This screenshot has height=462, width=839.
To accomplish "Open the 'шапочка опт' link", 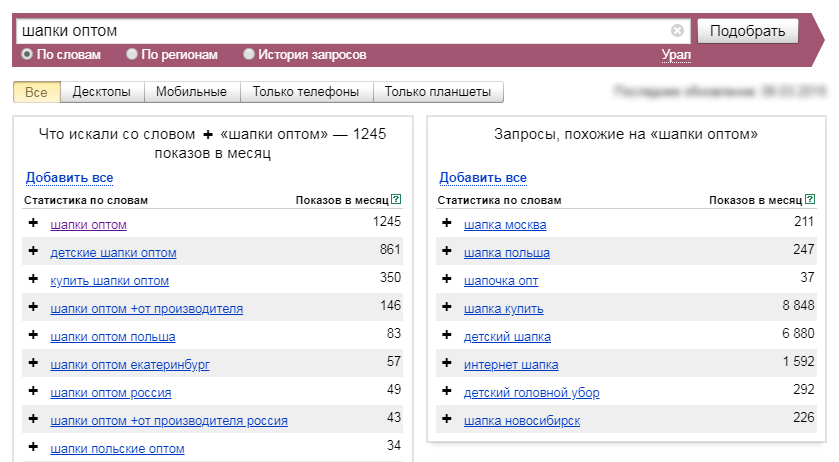I will [501, 281].
